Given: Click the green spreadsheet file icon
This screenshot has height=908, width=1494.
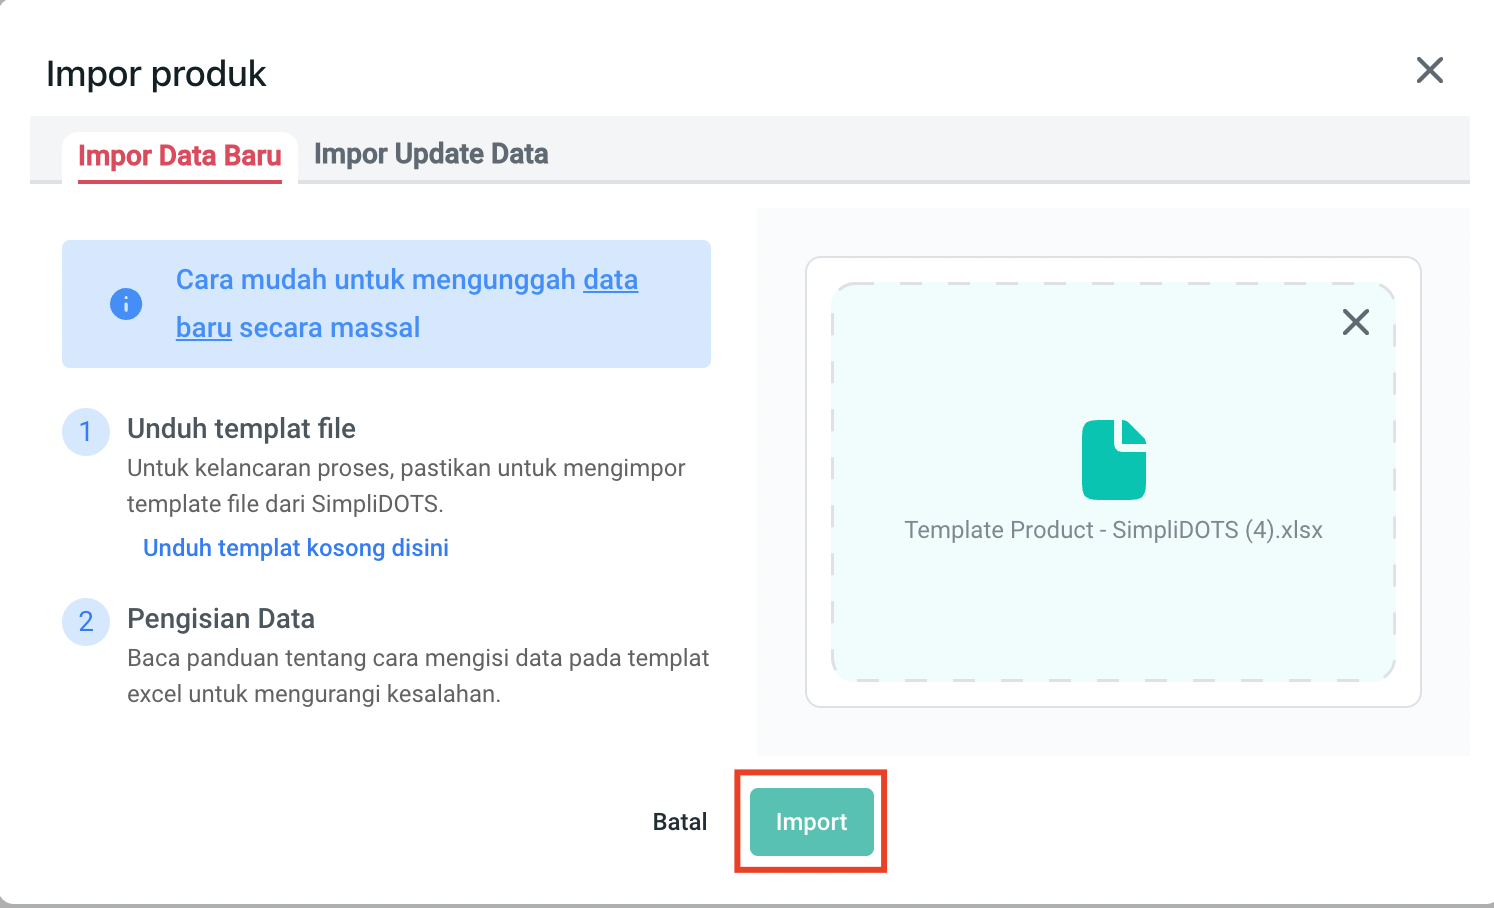Looking at the screenshot, I should coord(1113,459).
